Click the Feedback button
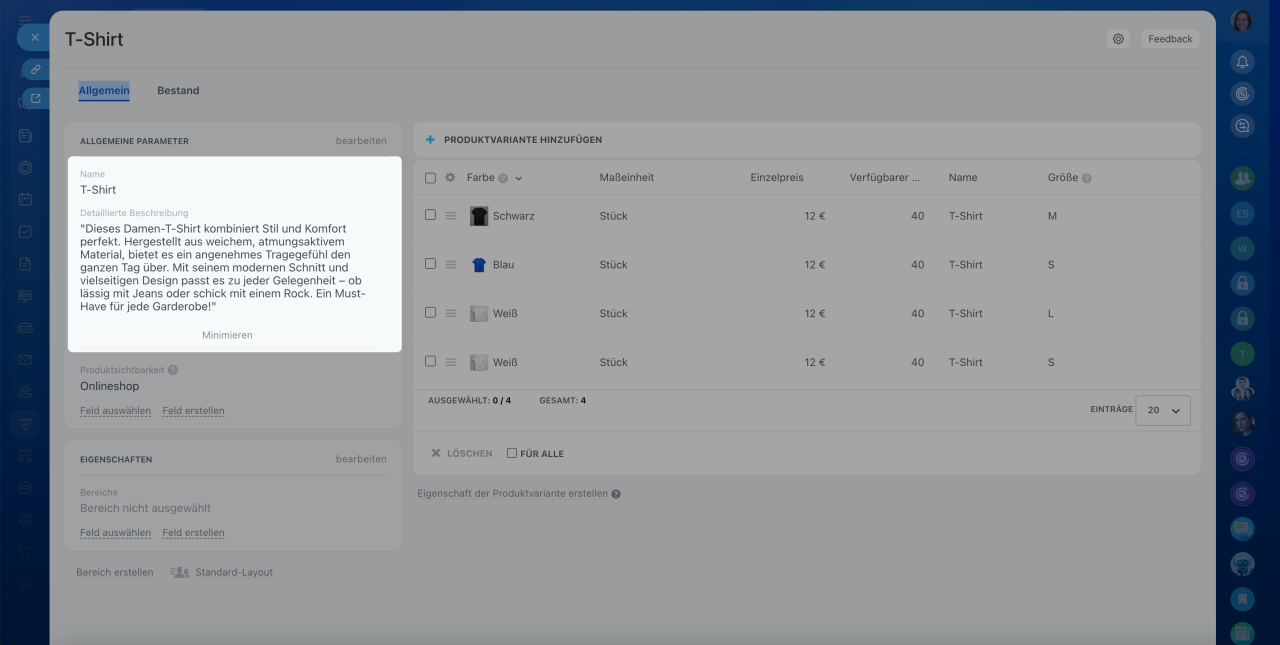The image size is (1280, 645). (1169, 39)
